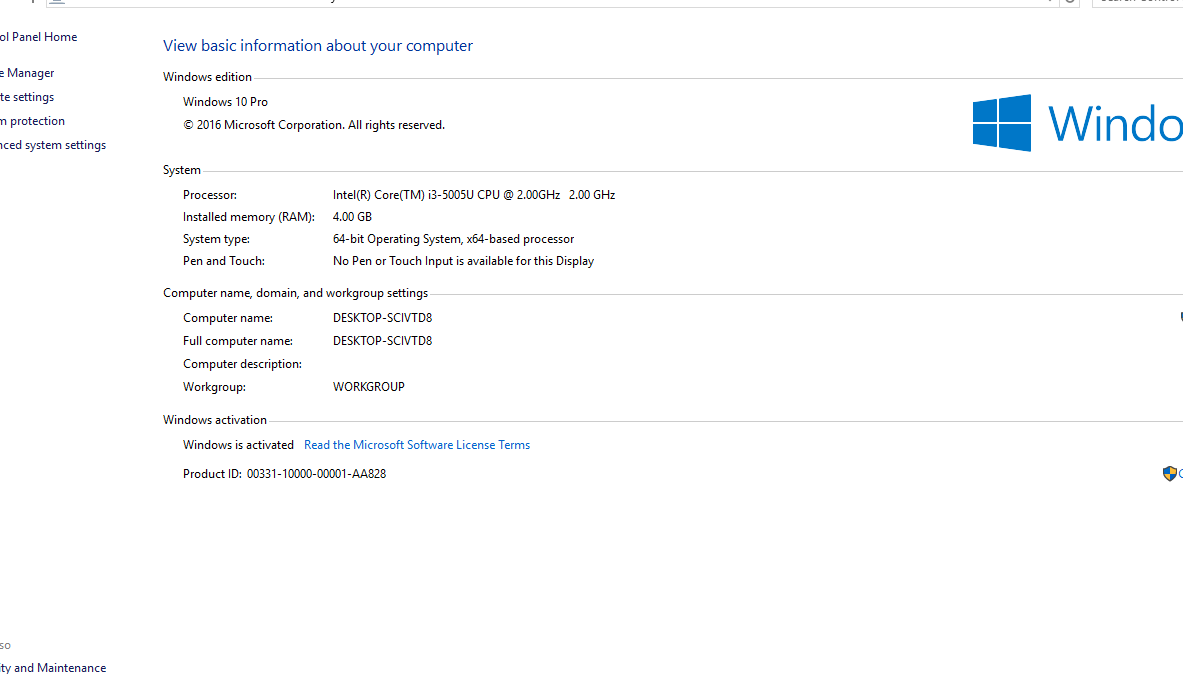Open Device Manager from left sidebar
The width and height of the screenshot is (1183, 674).
(27, 73)
